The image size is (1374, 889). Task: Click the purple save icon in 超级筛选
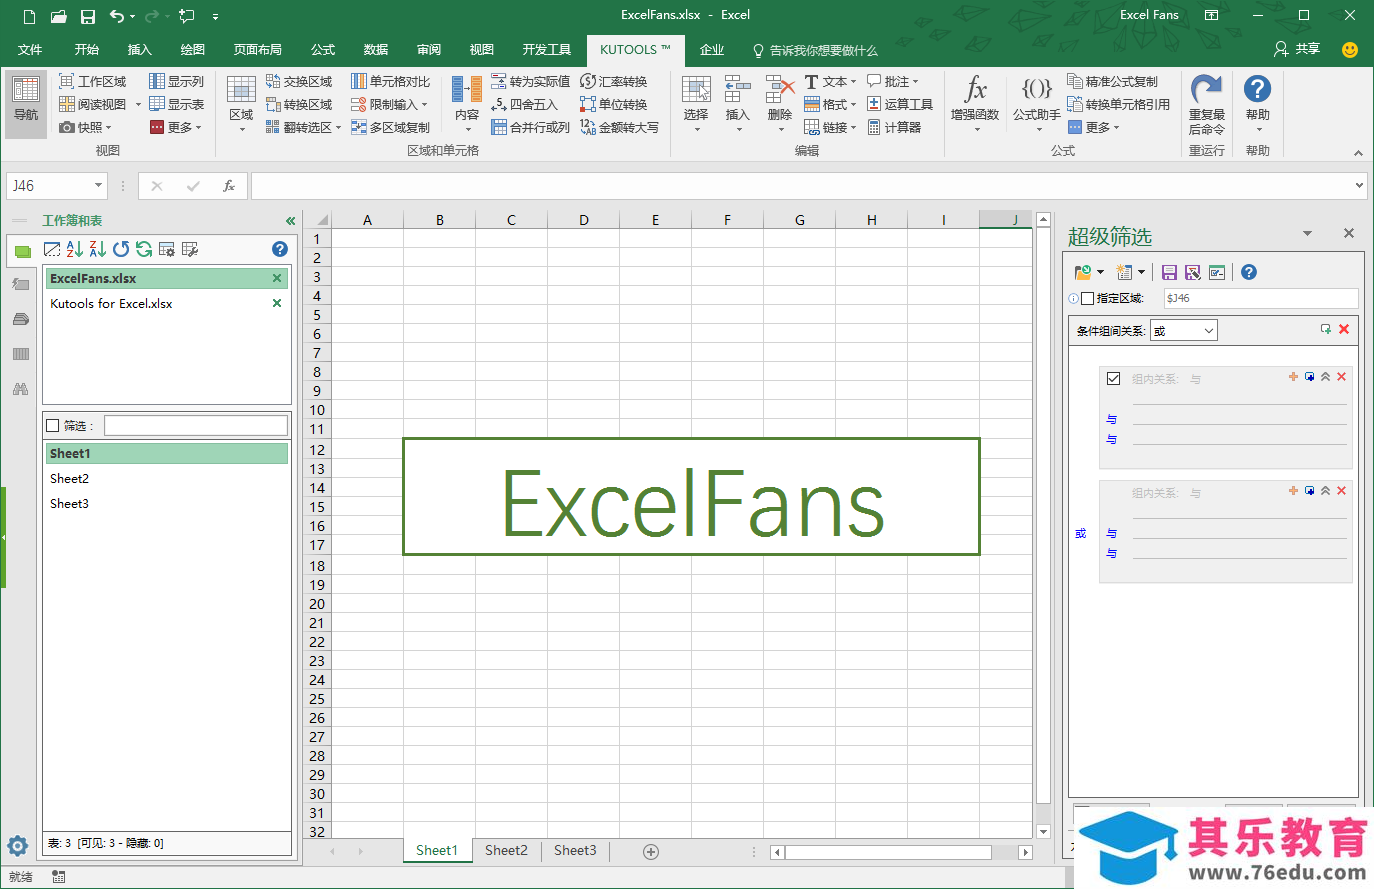coord(1169,272)
